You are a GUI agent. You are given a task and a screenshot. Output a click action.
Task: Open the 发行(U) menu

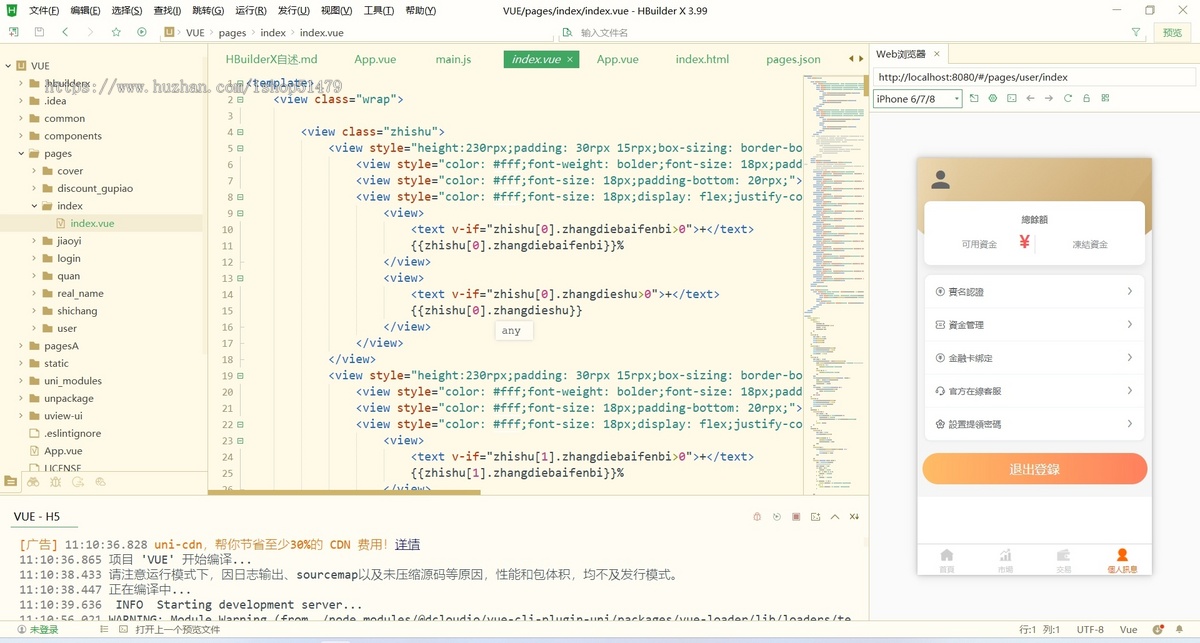(x=293, y=10)
